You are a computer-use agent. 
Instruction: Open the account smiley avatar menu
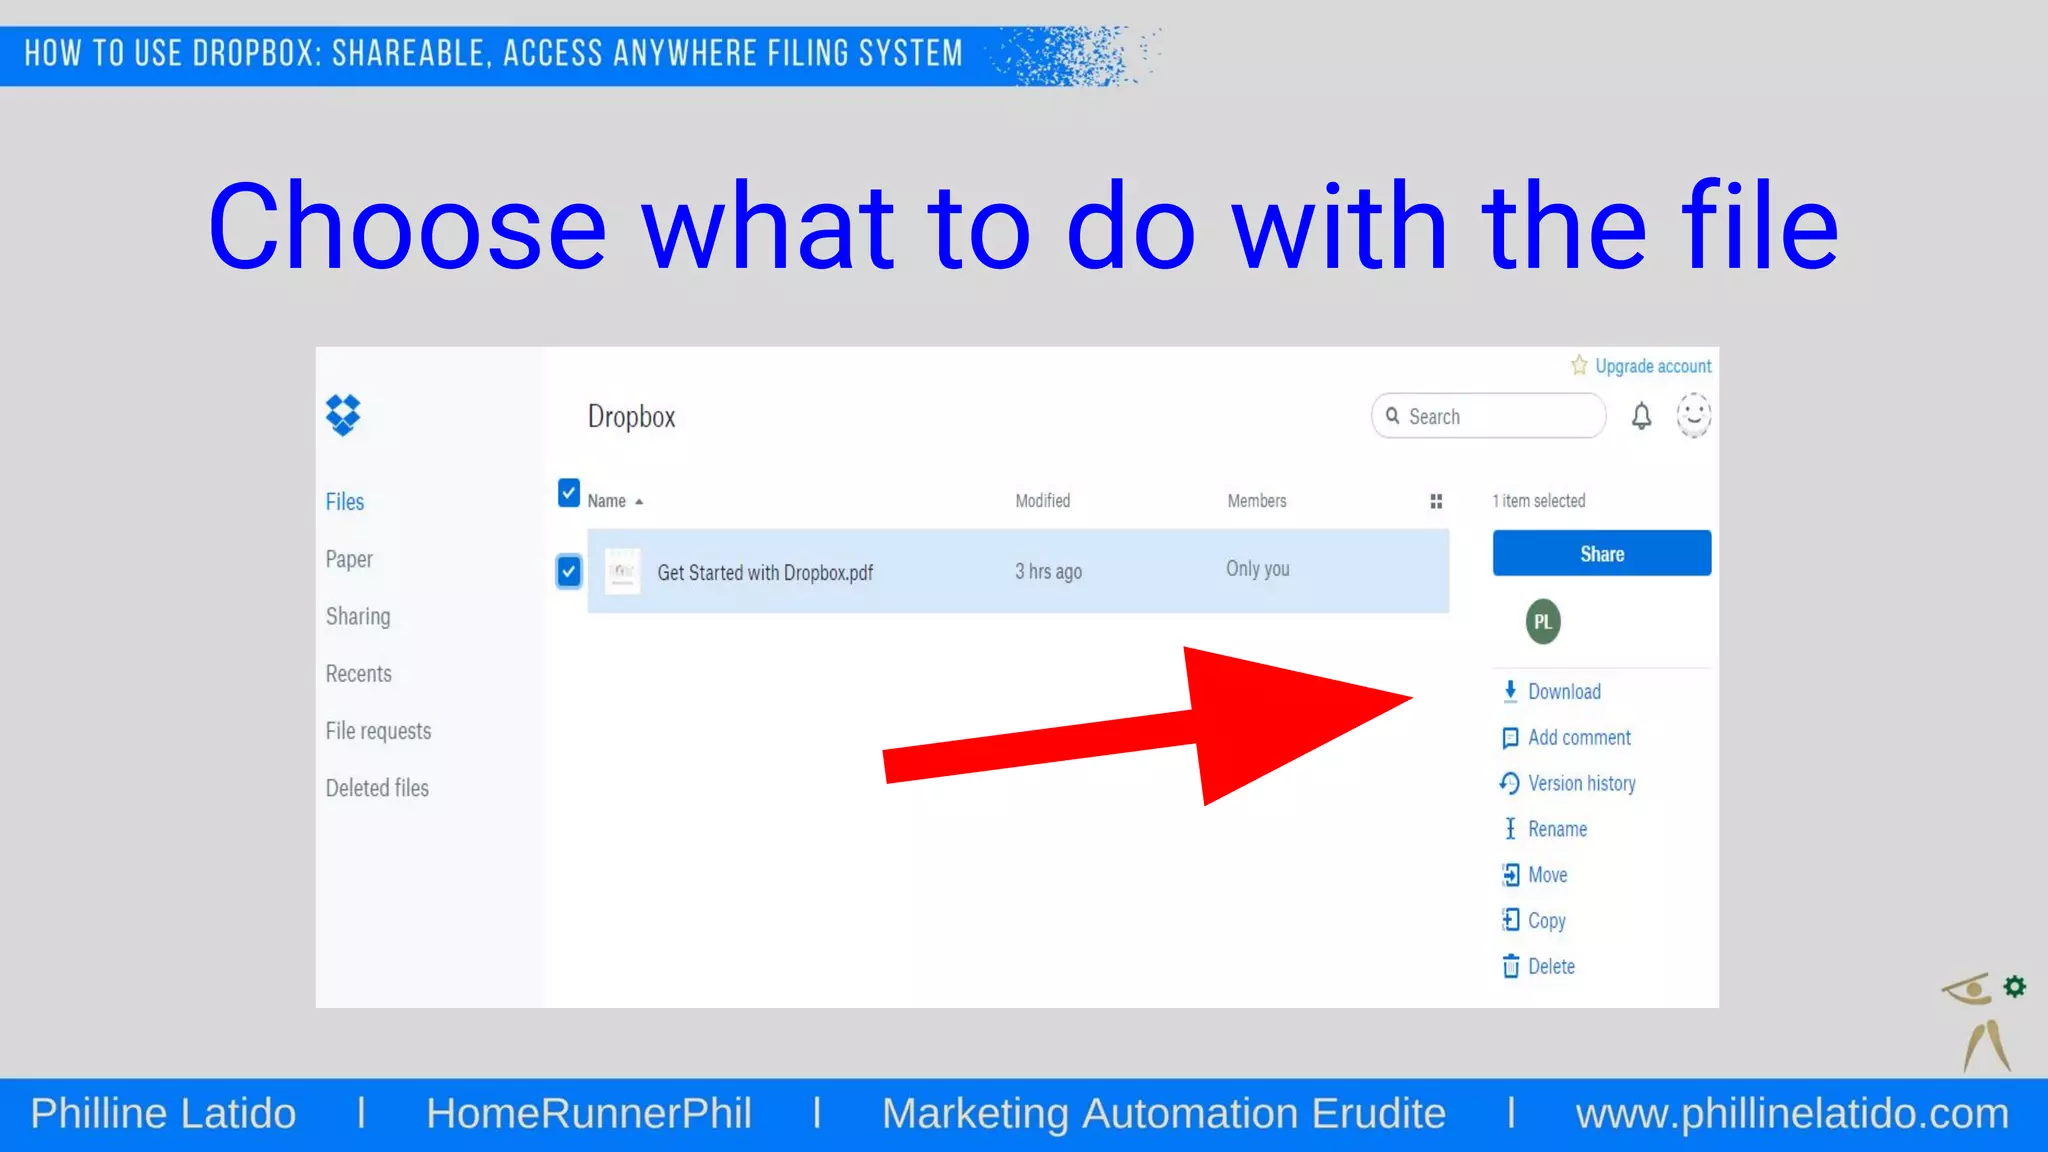coord(1693,415)
